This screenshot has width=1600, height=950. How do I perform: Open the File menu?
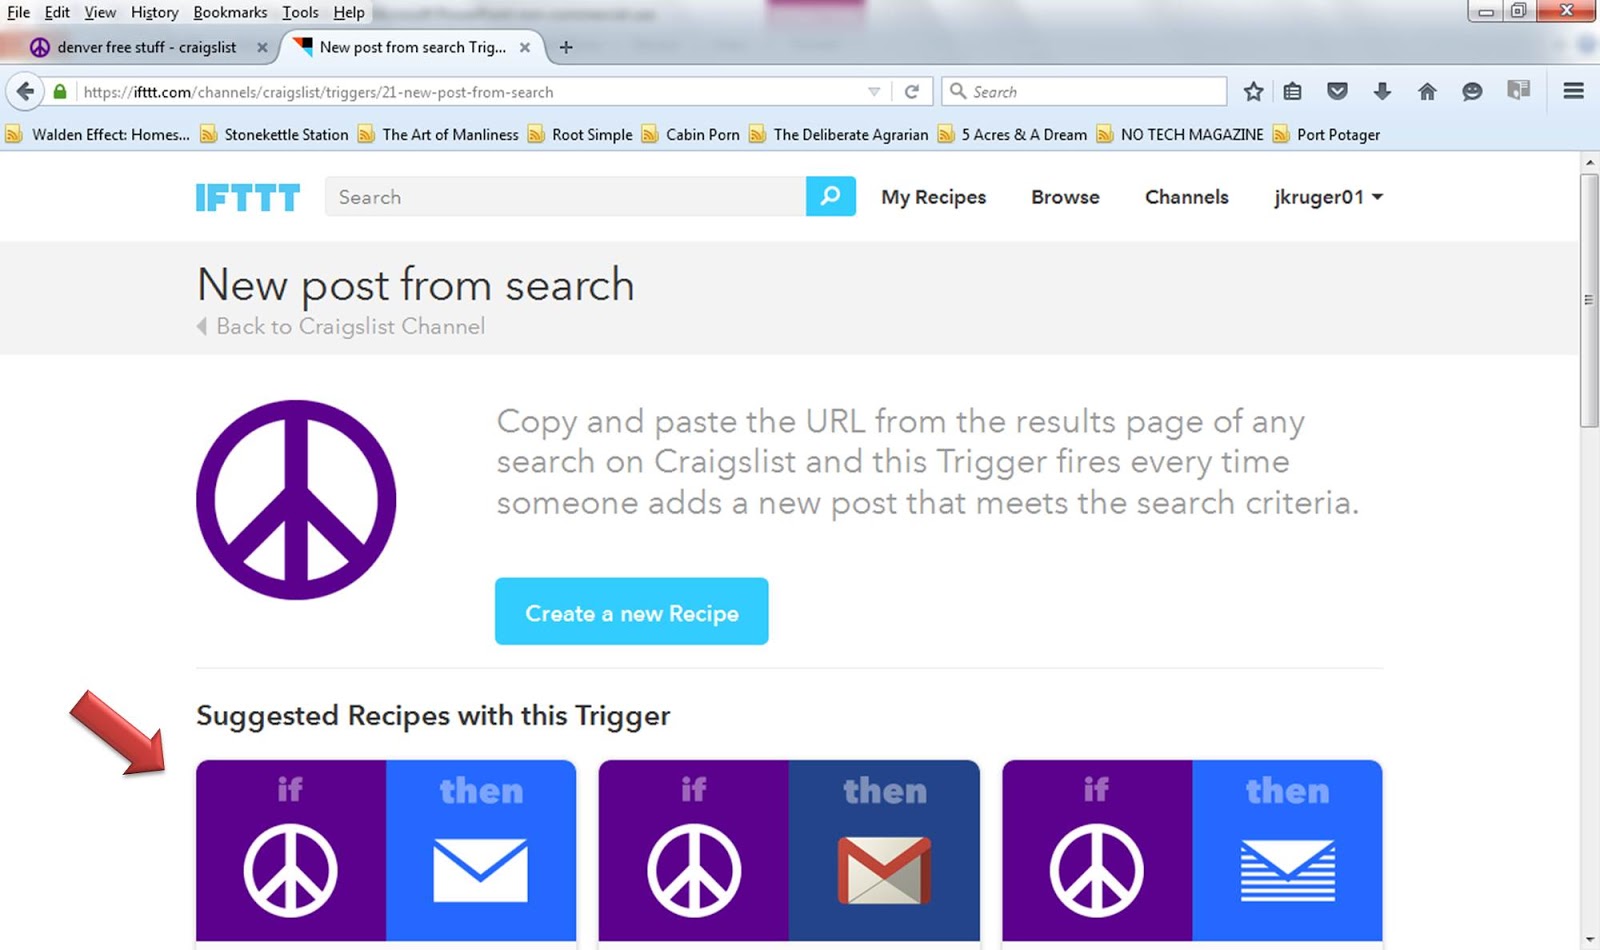pos(18,12)
